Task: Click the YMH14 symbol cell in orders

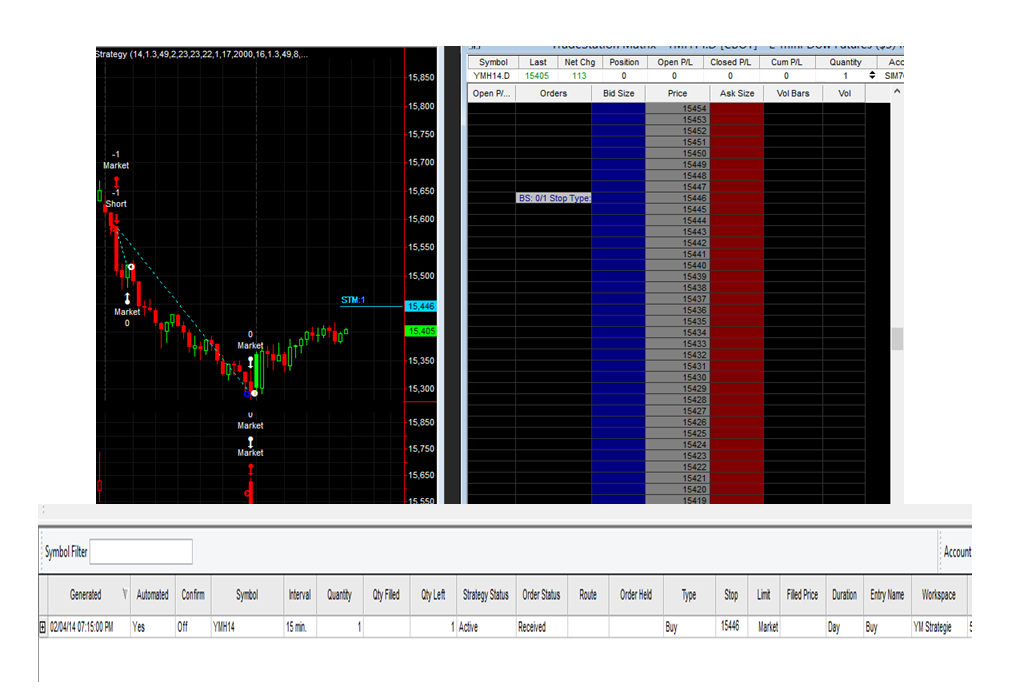Action: tap(247, 627)
